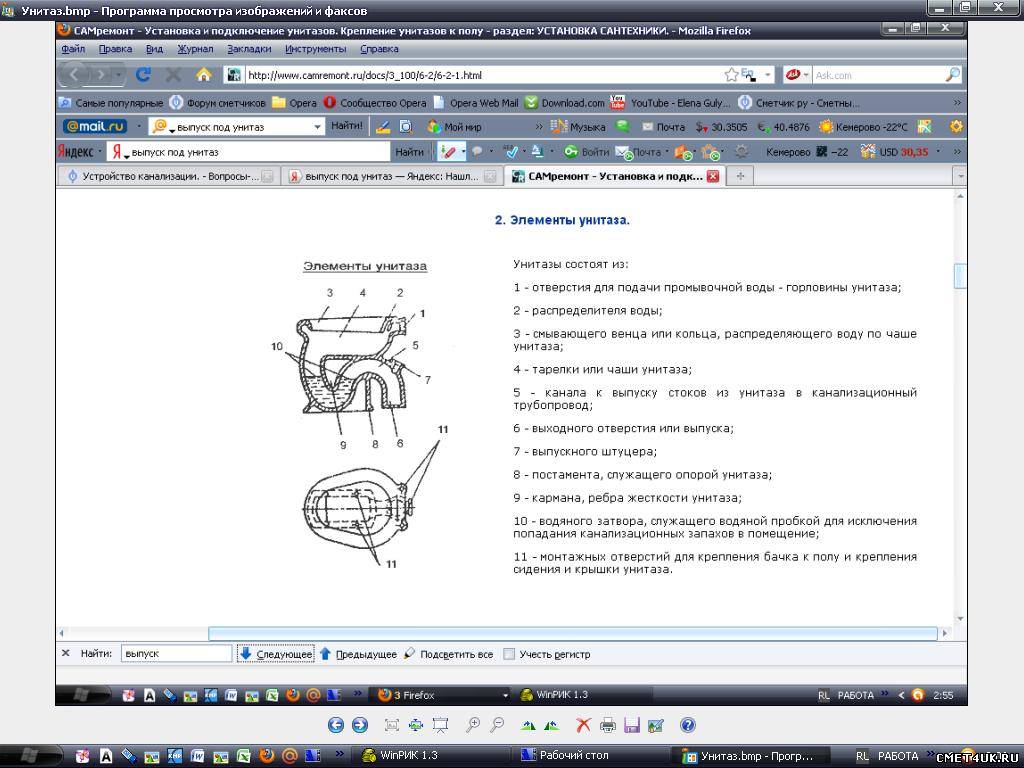The width and height of the screenshot is (1024, 768).
Task: Expand the bookmarks toolbar overflow chevron
Action: (957, 102)
